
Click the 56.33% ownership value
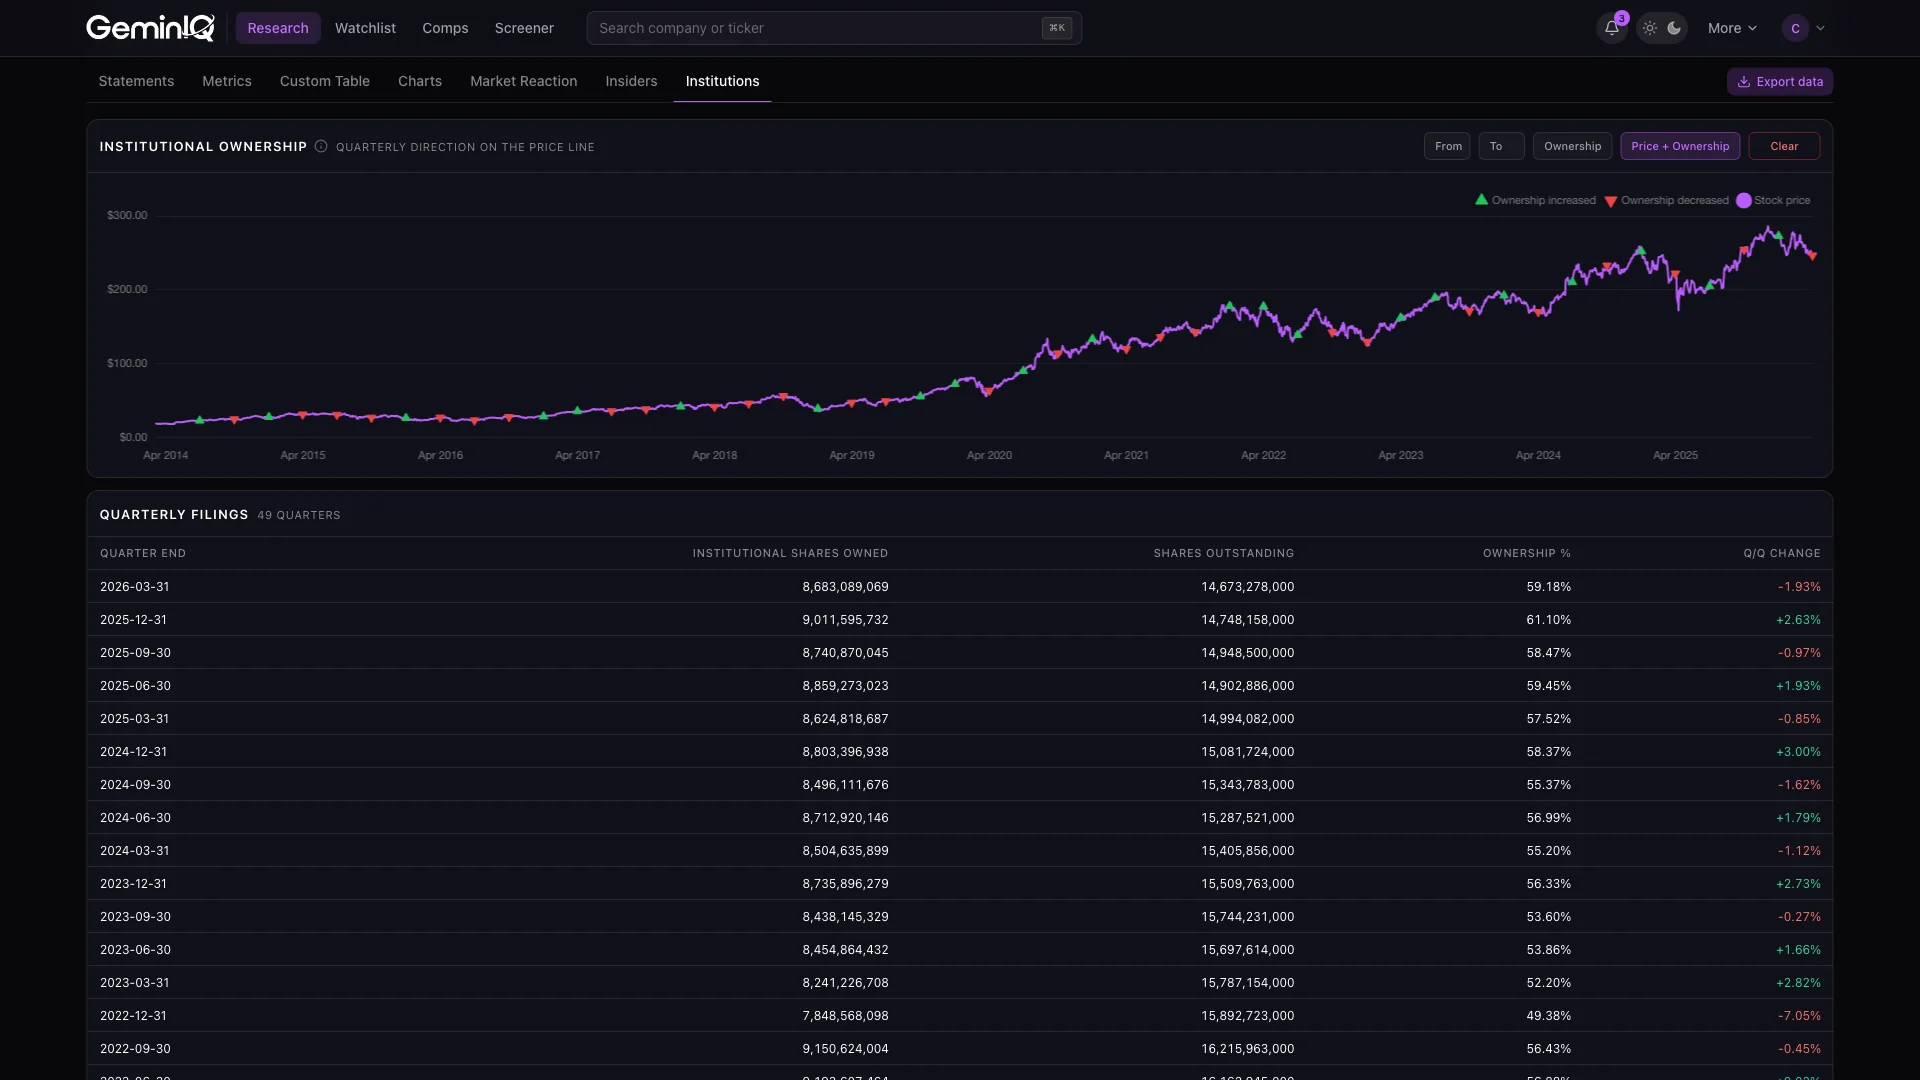pos(1548,884)
